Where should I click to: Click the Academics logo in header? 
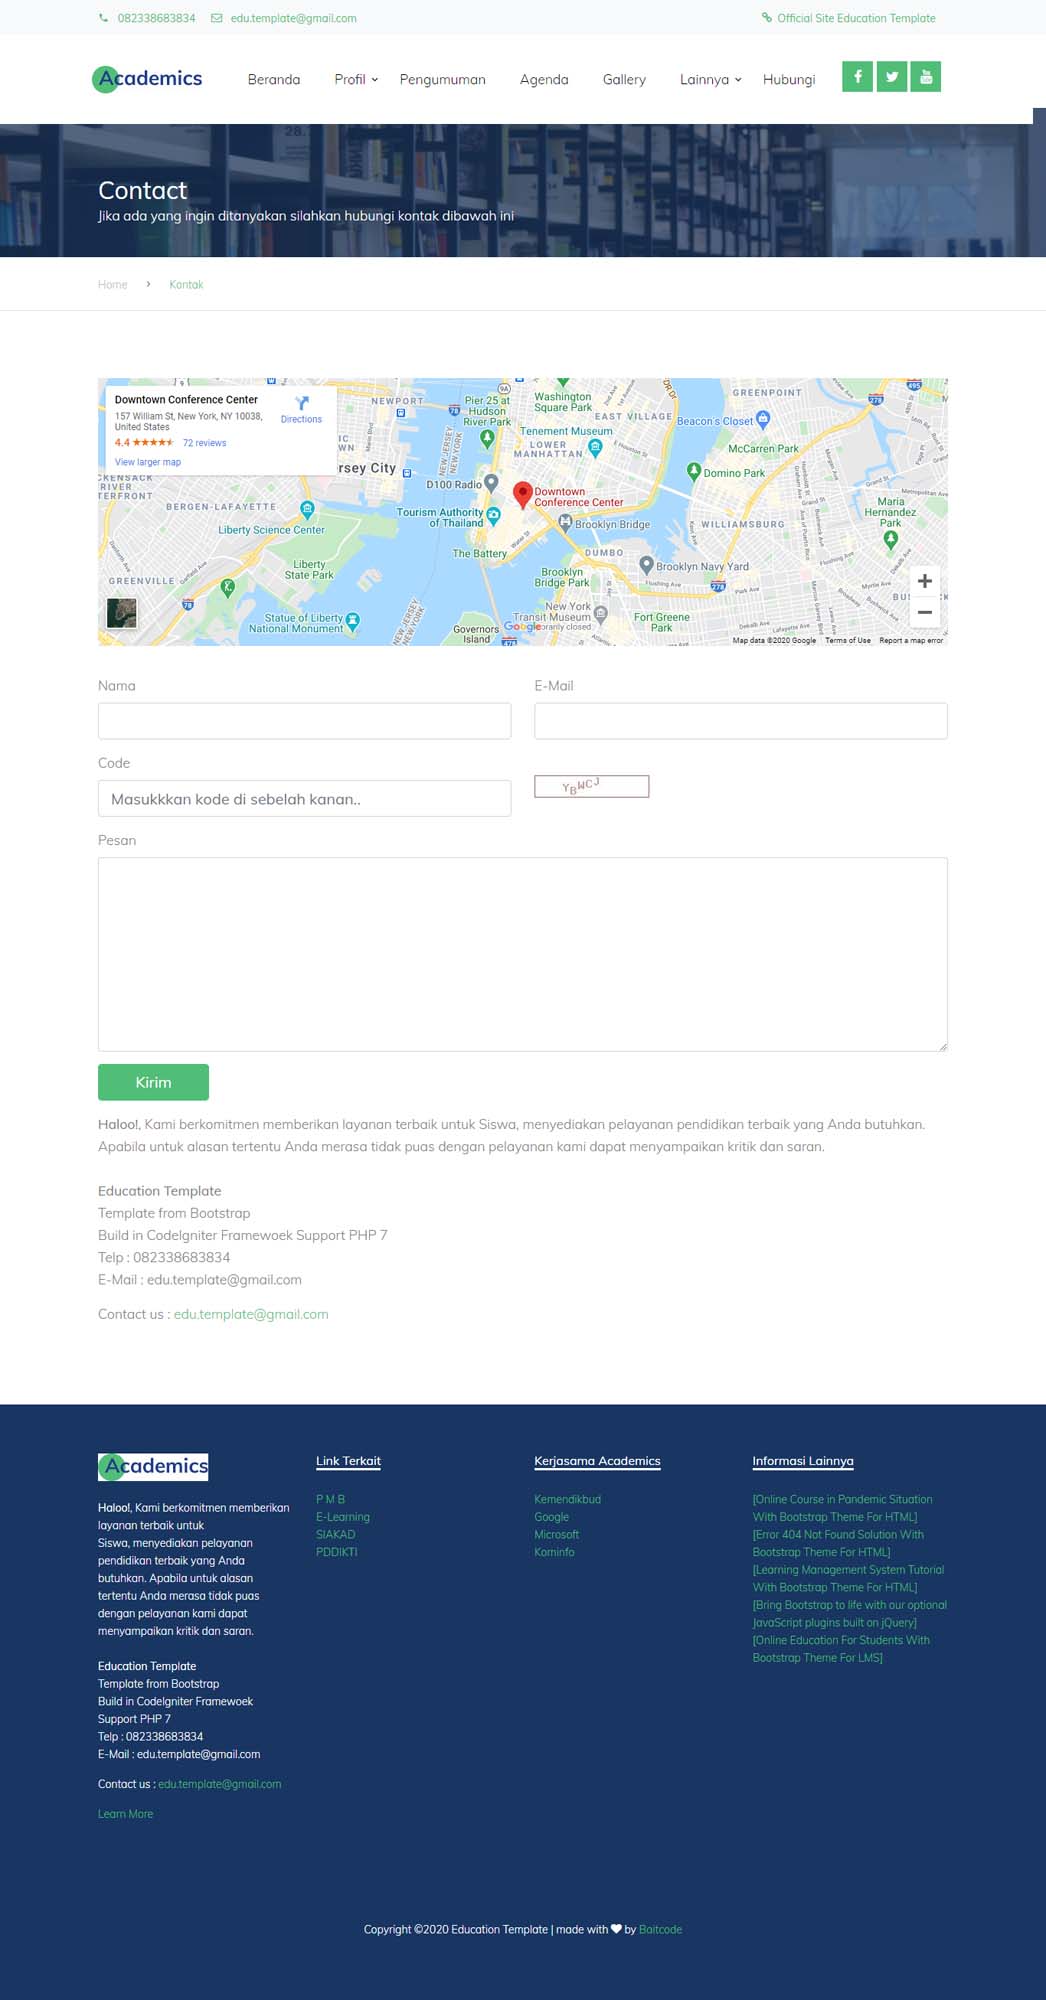148,79
